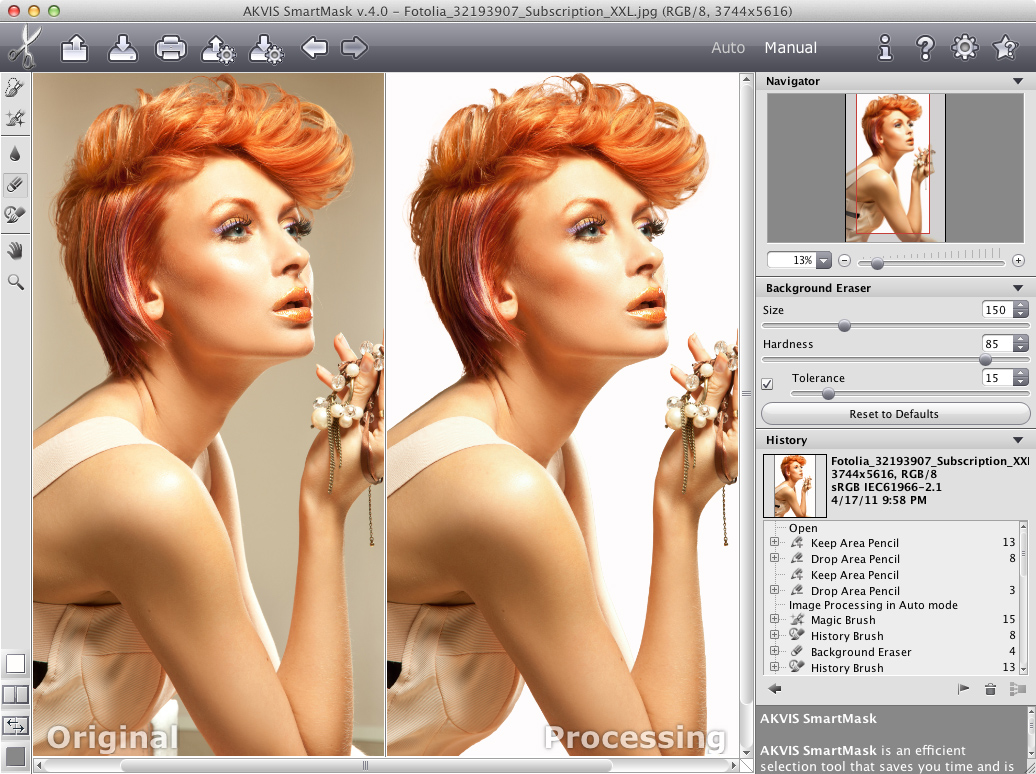The height and width of the screenshot is (774, 1036).
Task: Switch to Manual mode
Action: pos(790,48)
